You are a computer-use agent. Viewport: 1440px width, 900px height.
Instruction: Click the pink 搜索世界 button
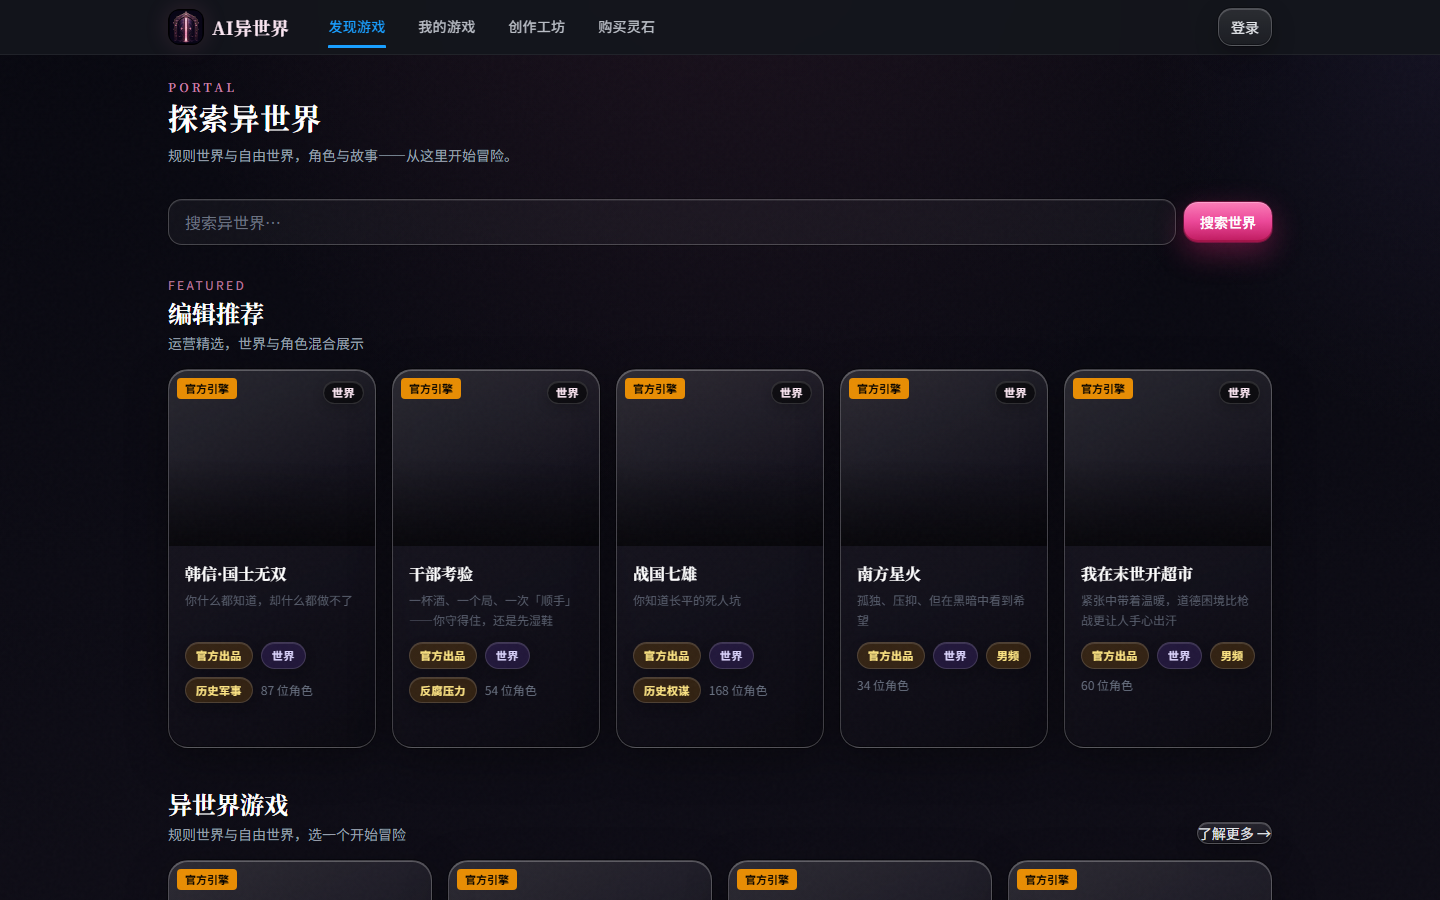[1227, 222]
